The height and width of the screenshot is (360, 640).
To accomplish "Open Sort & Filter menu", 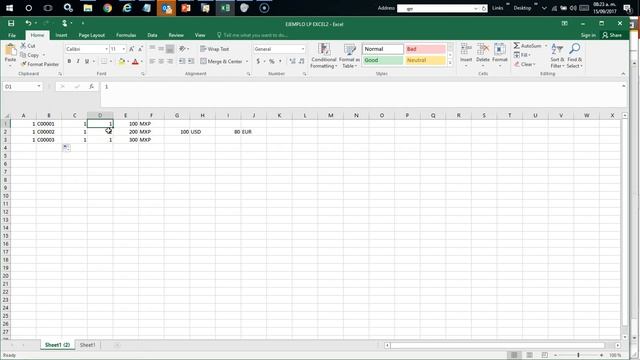I will pos(557,56).
